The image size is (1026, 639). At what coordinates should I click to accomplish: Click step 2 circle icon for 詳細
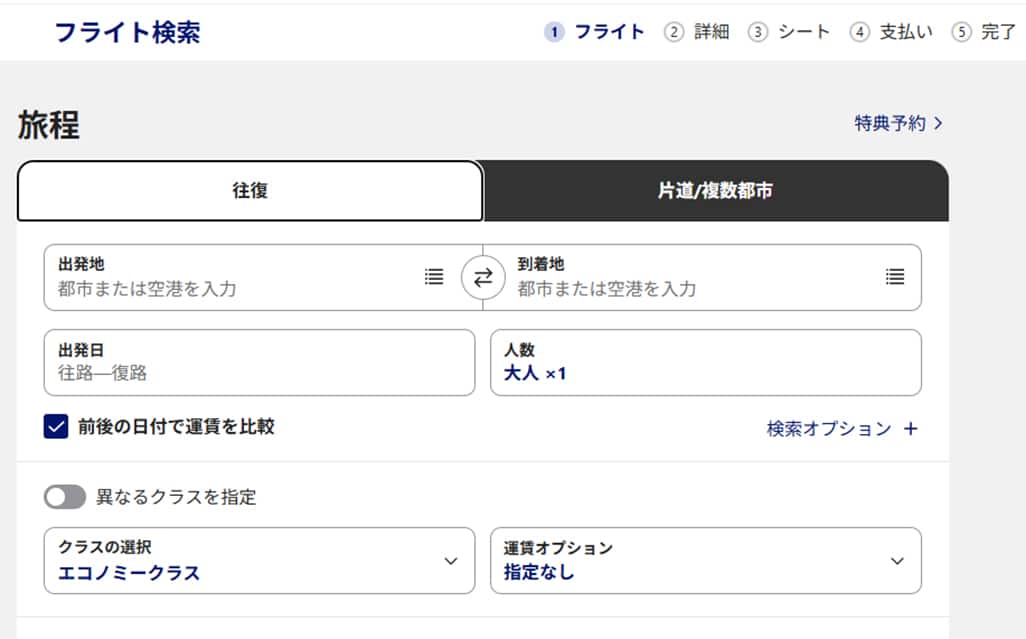click(674, 32)
